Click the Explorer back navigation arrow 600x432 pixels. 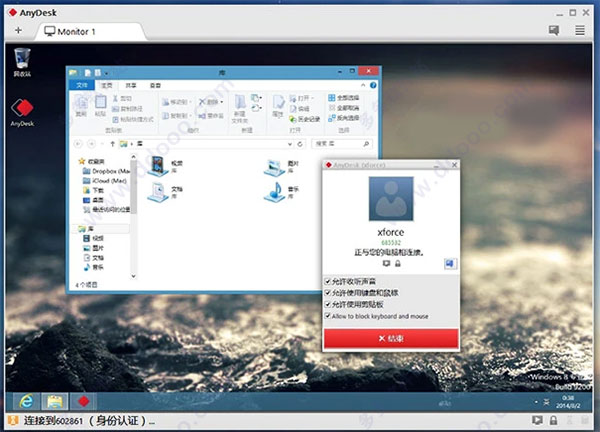78,144
